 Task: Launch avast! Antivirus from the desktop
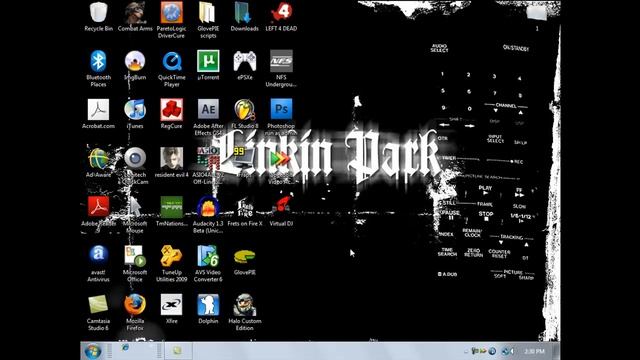pyautogui.click(x=98, y=263)
